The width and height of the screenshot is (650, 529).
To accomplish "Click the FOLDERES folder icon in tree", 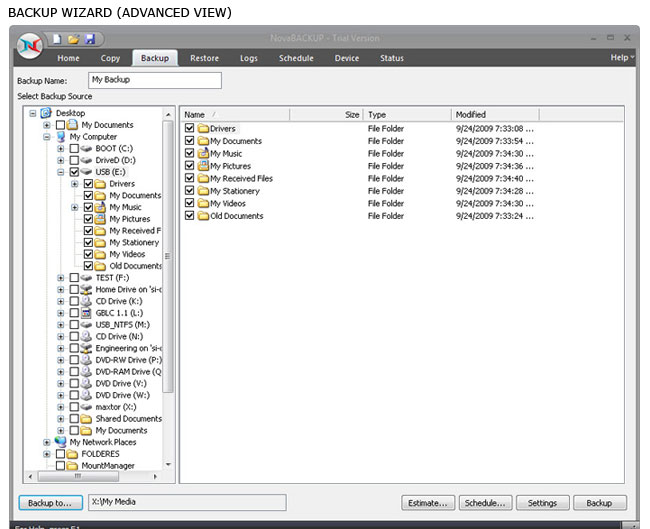I will point(72,454).
